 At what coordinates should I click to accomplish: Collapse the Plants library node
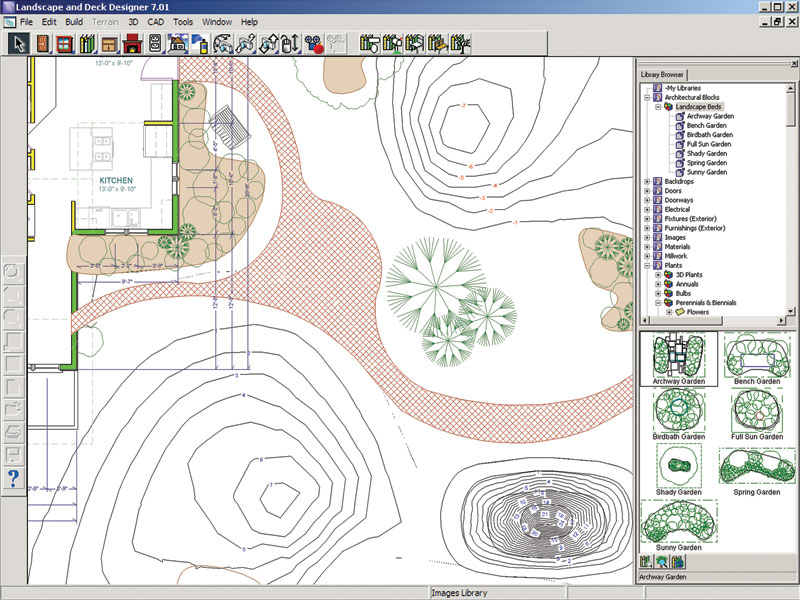647,265
